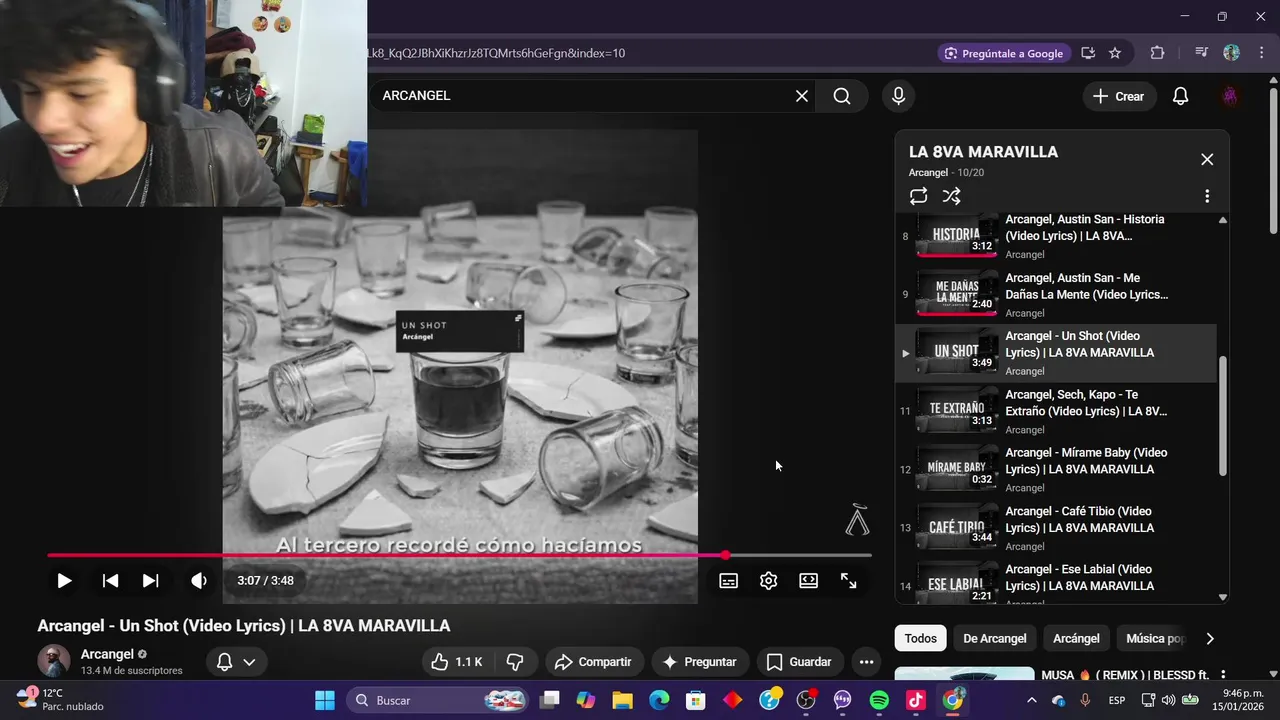
Task: Play Historia from the playlist
Action: [1055, 236]
